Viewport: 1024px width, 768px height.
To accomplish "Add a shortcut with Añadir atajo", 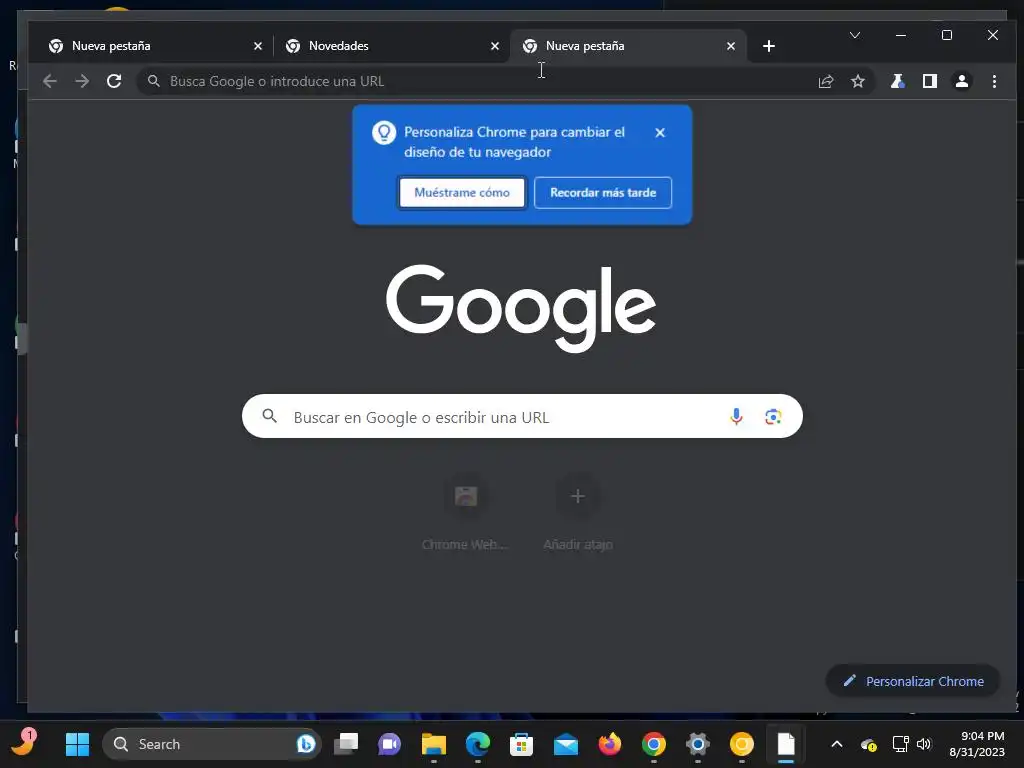I will click(x=577, y=513).
